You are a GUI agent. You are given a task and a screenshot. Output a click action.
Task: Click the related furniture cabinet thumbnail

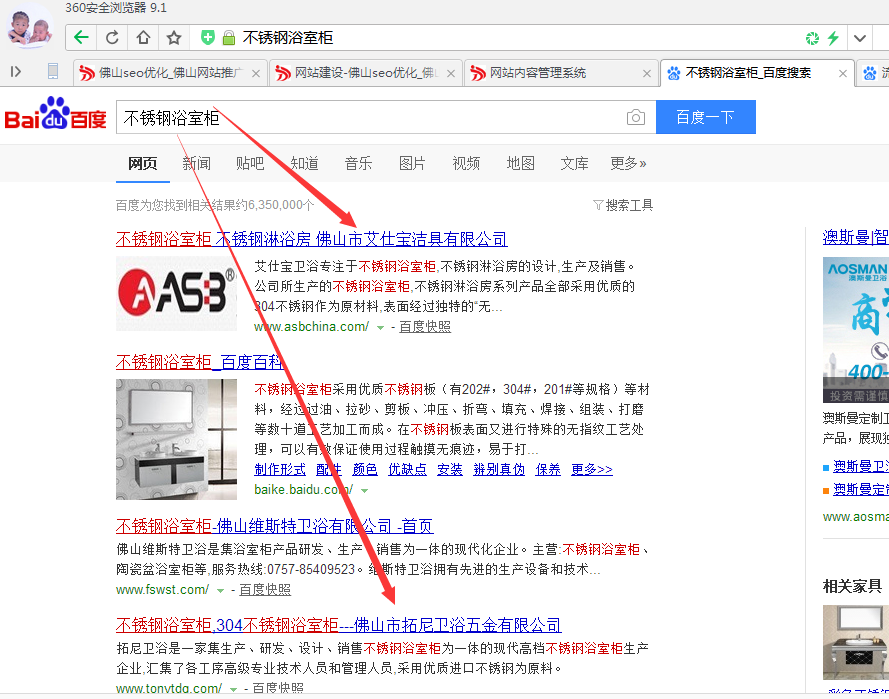(x=856, y=642)
